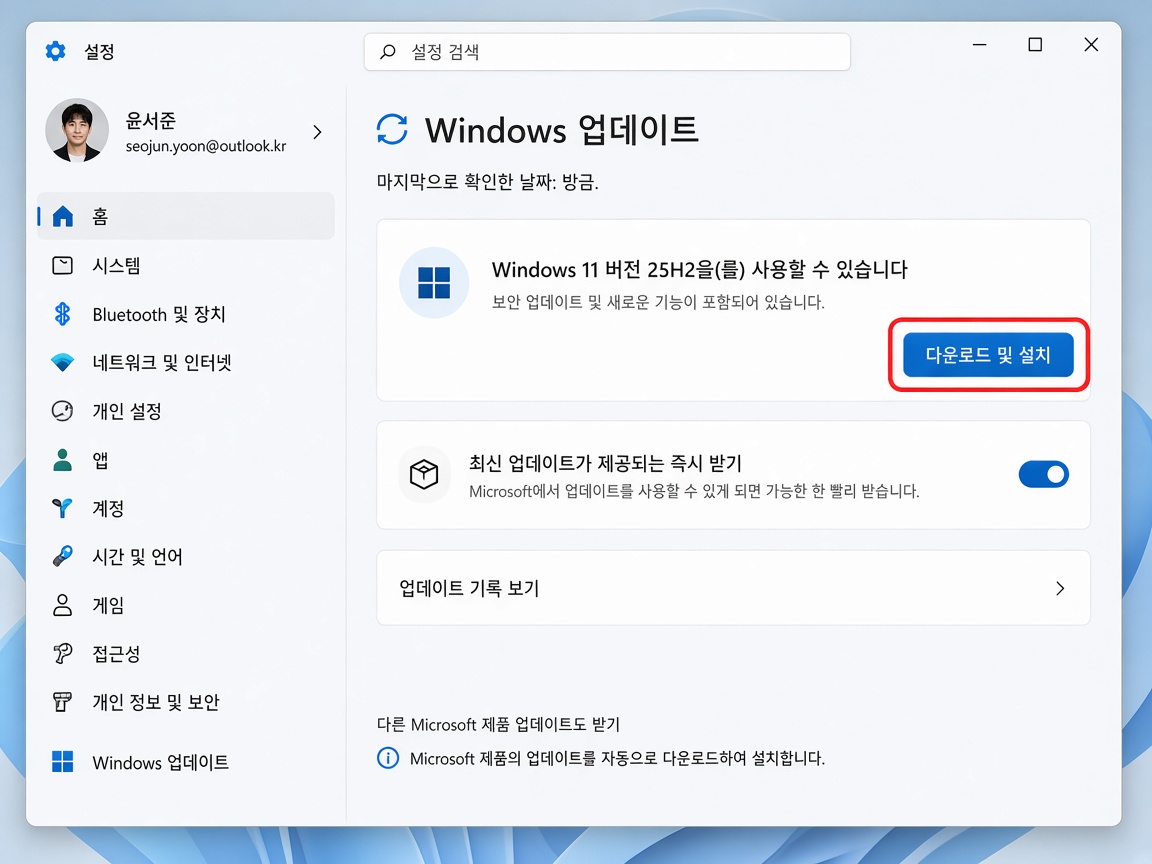Click the 계정 sidebar icon
The width and height of the screenshot is (1152, 864).
click(x=62, y=508)
